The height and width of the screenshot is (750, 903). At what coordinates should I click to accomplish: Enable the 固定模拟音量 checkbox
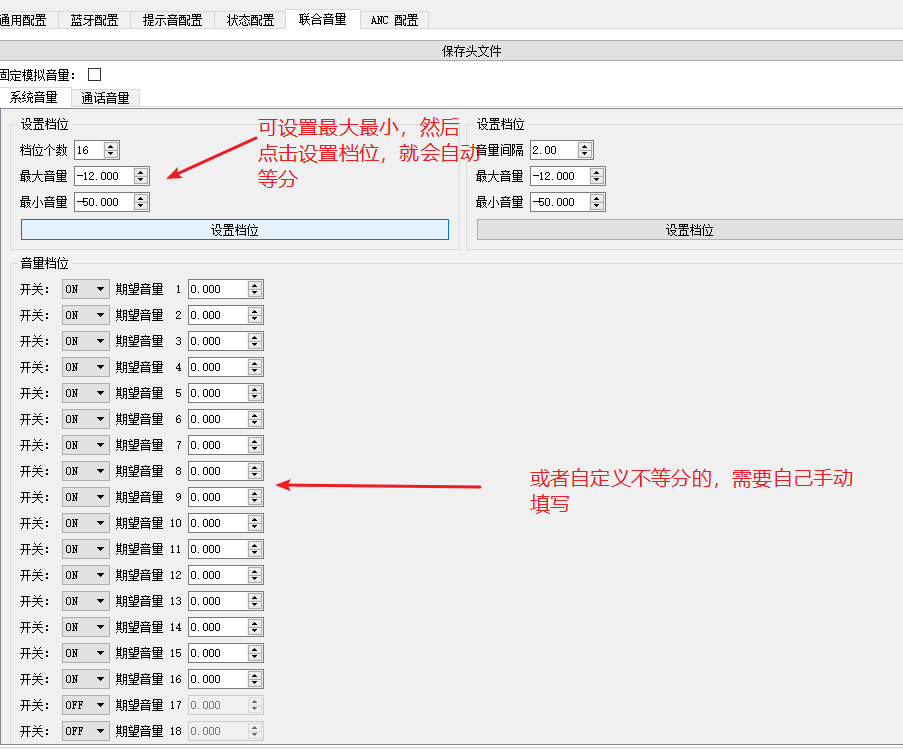tap(94, 74)
